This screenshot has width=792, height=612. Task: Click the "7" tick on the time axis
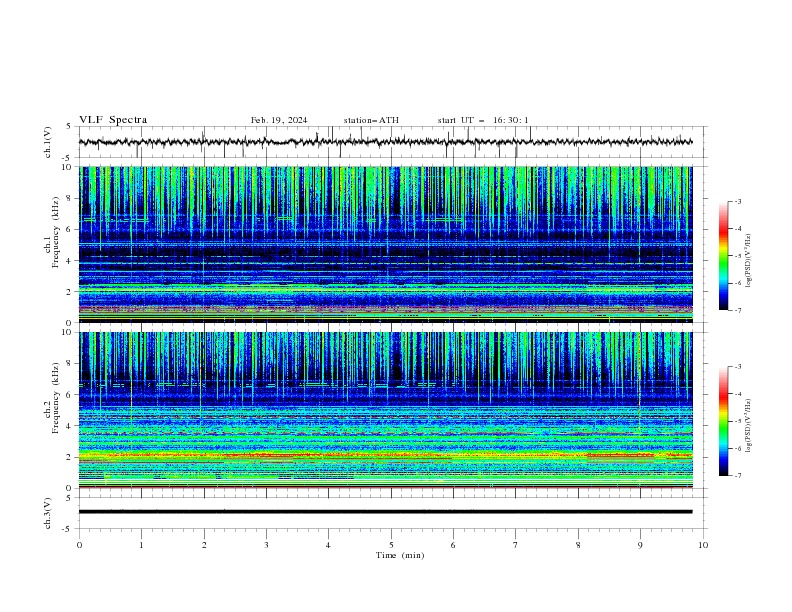515,545
